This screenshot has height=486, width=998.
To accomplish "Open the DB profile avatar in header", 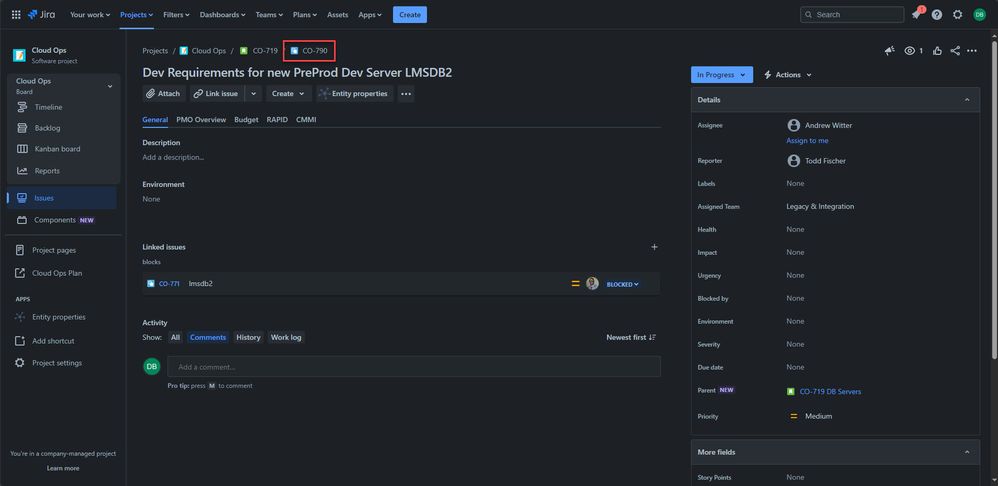I will click(x=980, y=15).
